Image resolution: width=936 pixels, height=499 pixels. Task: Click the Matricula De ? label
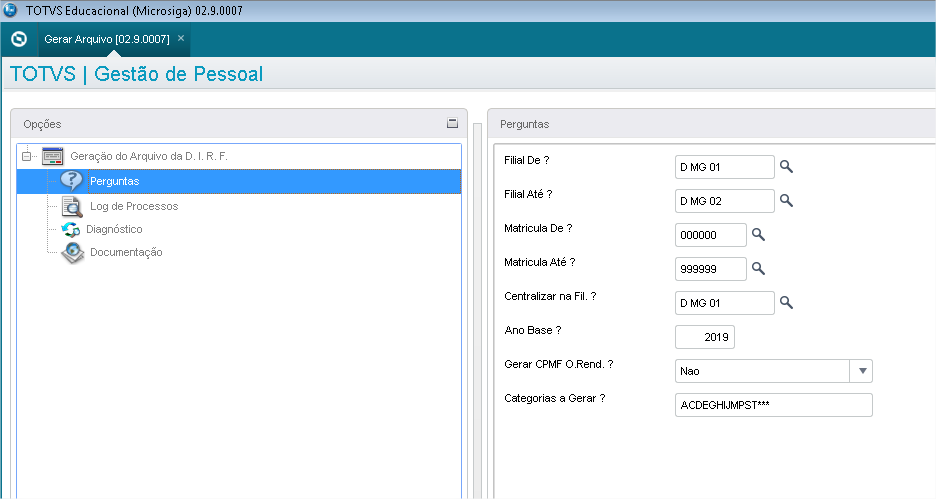click(538, 228)
